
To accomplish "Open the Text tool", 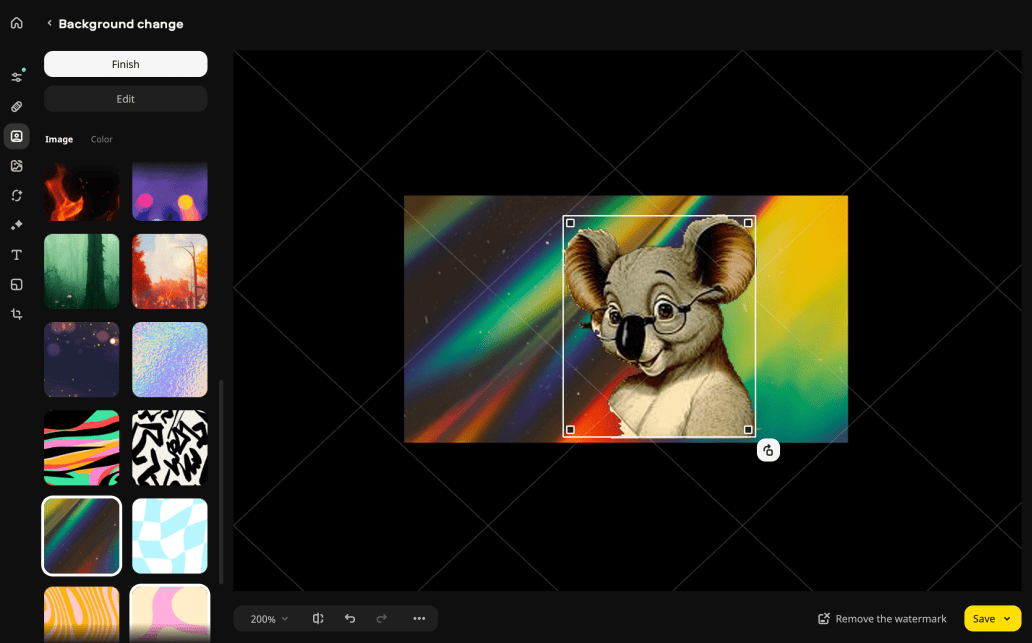I will pyautogui.click(x=16, y=255).
